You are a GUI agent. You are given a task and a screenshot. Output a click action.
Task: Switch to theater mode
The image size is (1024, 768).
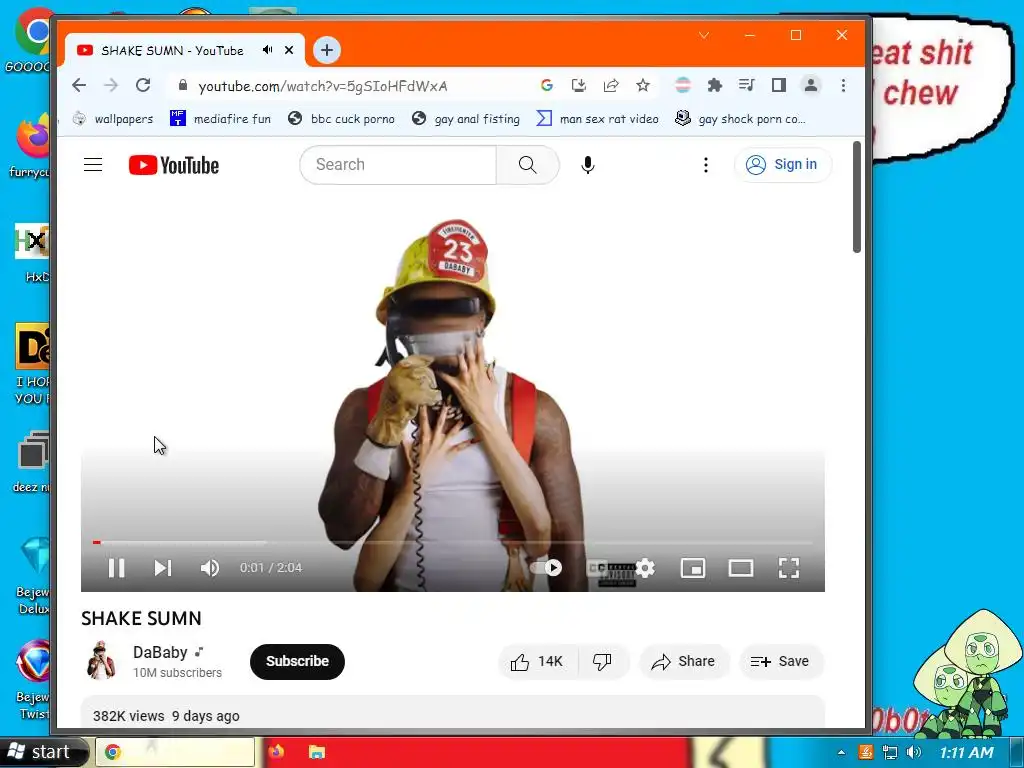tap(741, 568)
